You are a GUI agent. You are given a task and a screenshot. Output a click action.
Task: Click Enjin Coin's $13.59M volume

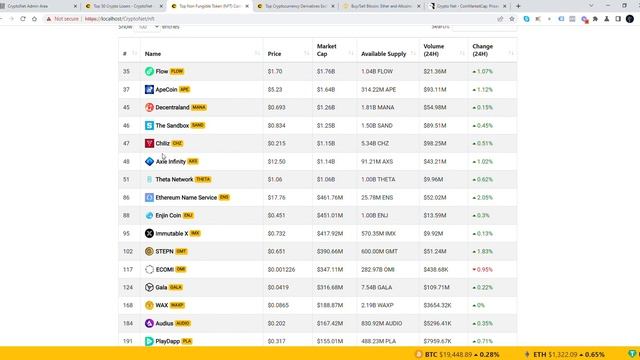[435, 216]
